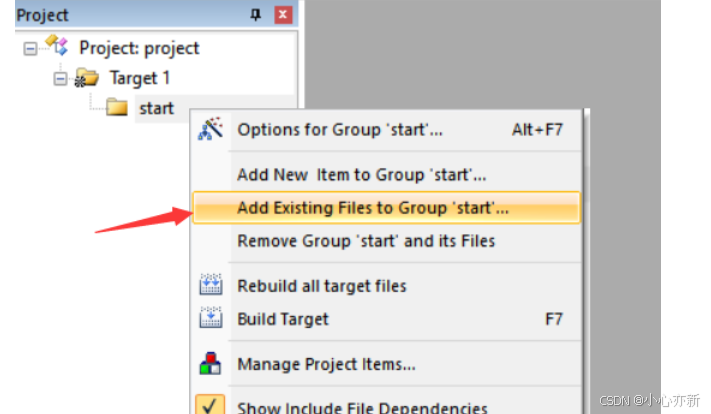Image resolution: width=711 pixels, height=414 pixels.
Task: Toggle the Show Include File Dependencies checkmark
Action: (x=210, y=404)
